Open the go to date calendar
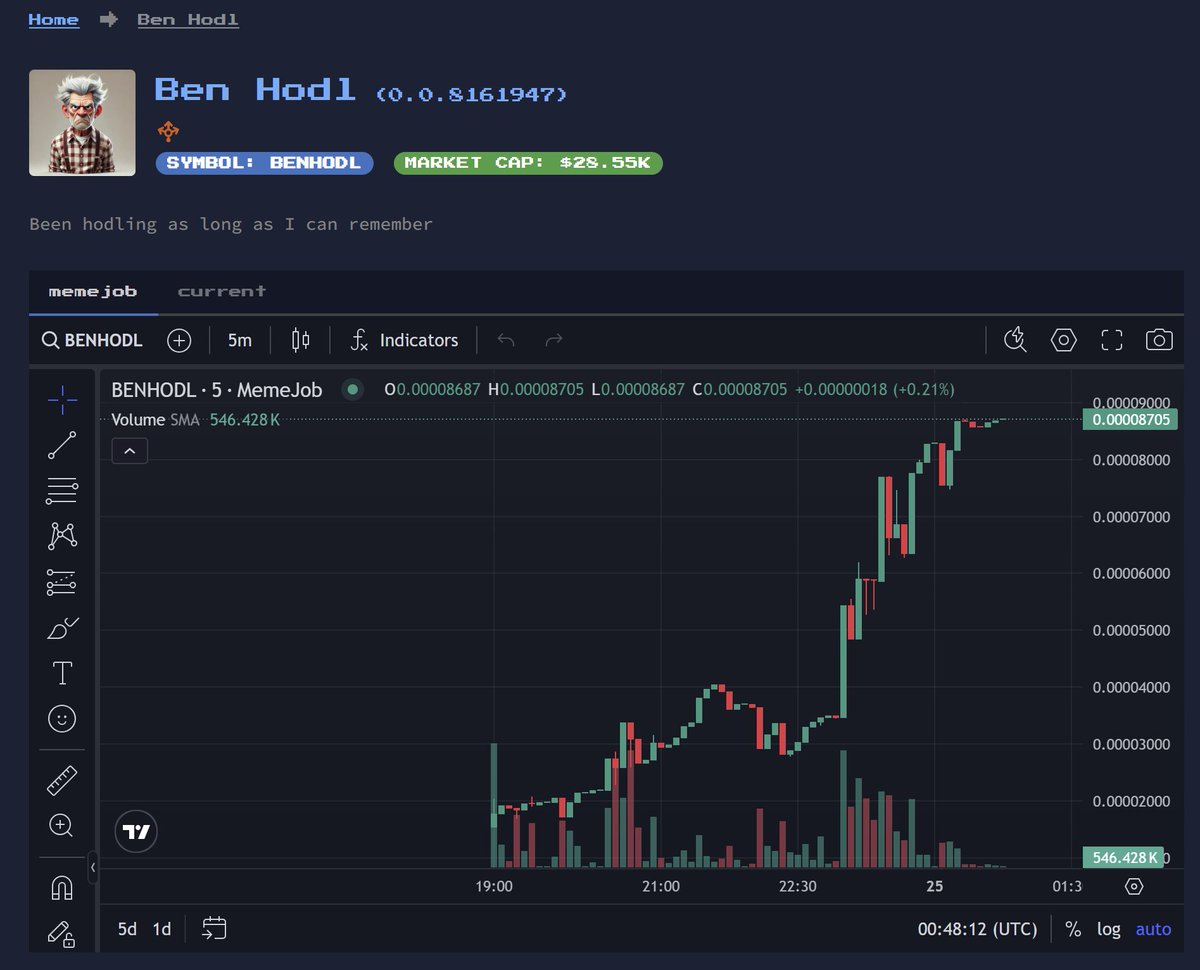Viewport: 1200px width, 970px height. coord(214,929)
